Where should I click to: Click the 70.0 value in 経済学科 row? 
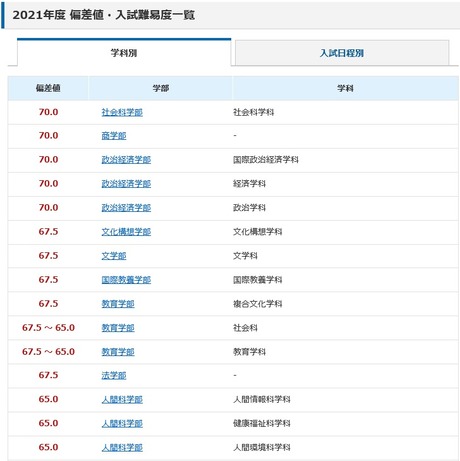coord(48,184)
